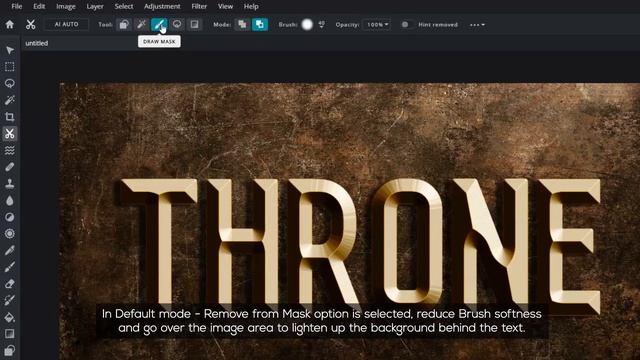Select the Heal bandage tool
The height and width of the screenshot is (360, 640).
pyautogui.click(x=10, y=167)
